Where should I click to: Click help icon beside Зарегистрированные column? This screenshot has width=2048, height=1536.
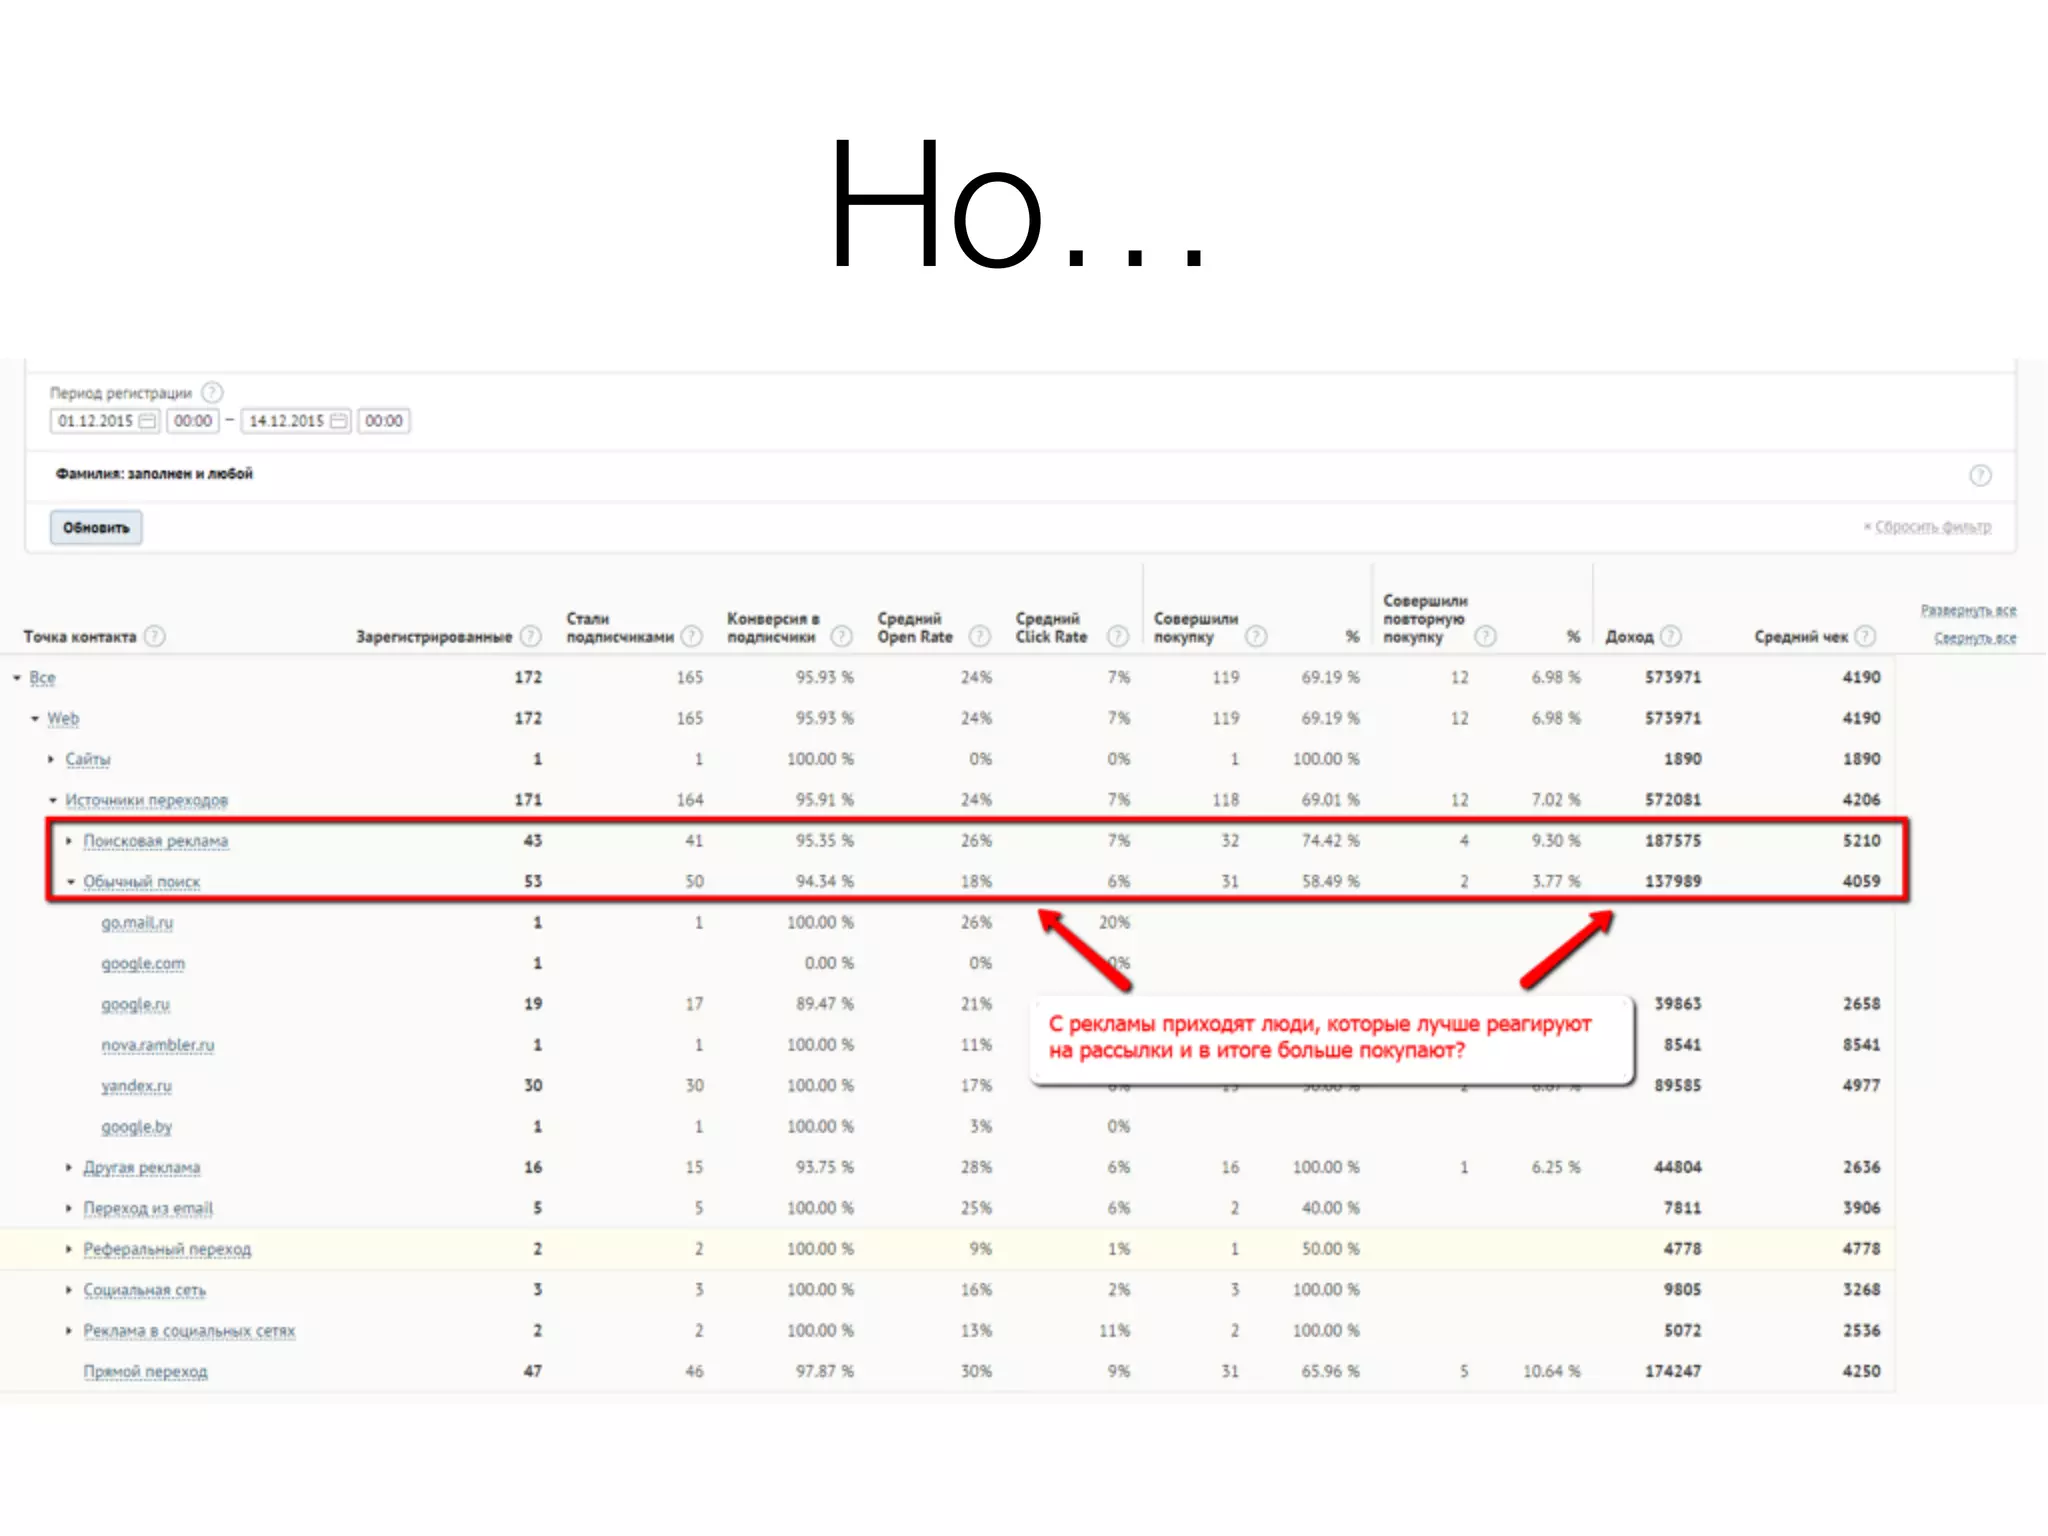point(531,636)
